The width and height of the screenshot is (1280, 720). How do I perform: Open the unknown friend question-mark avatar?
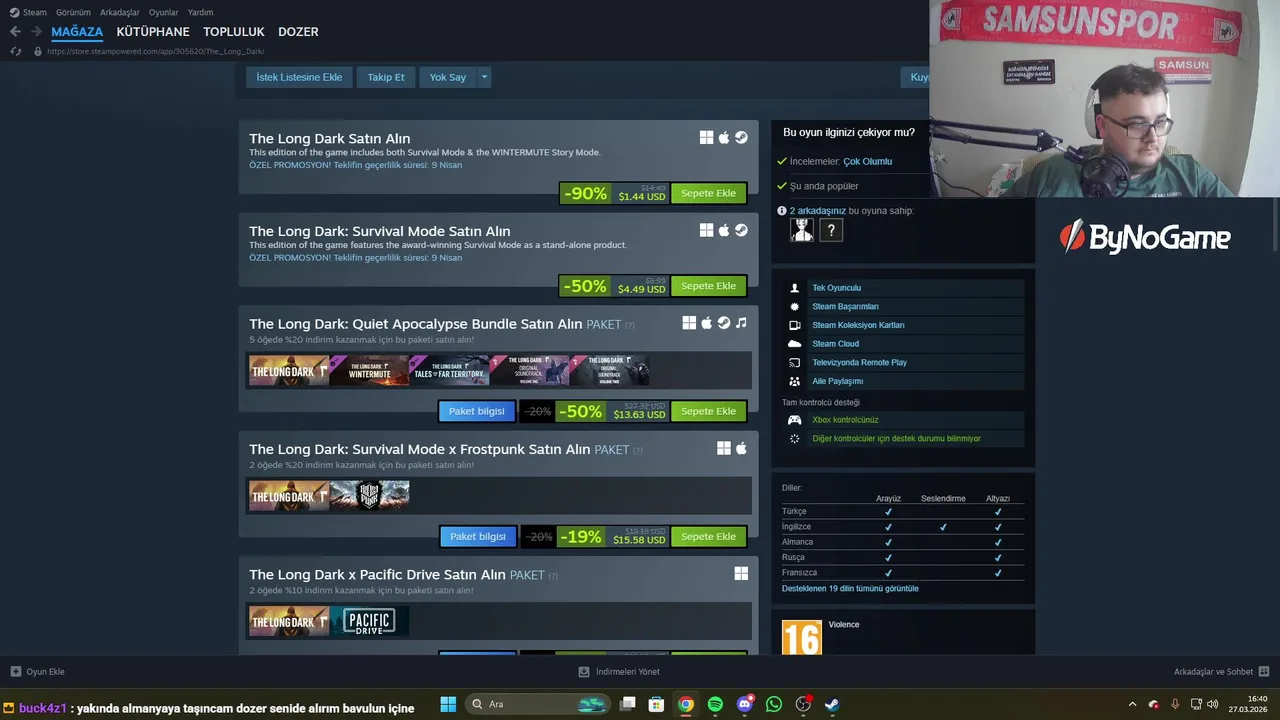831,231
